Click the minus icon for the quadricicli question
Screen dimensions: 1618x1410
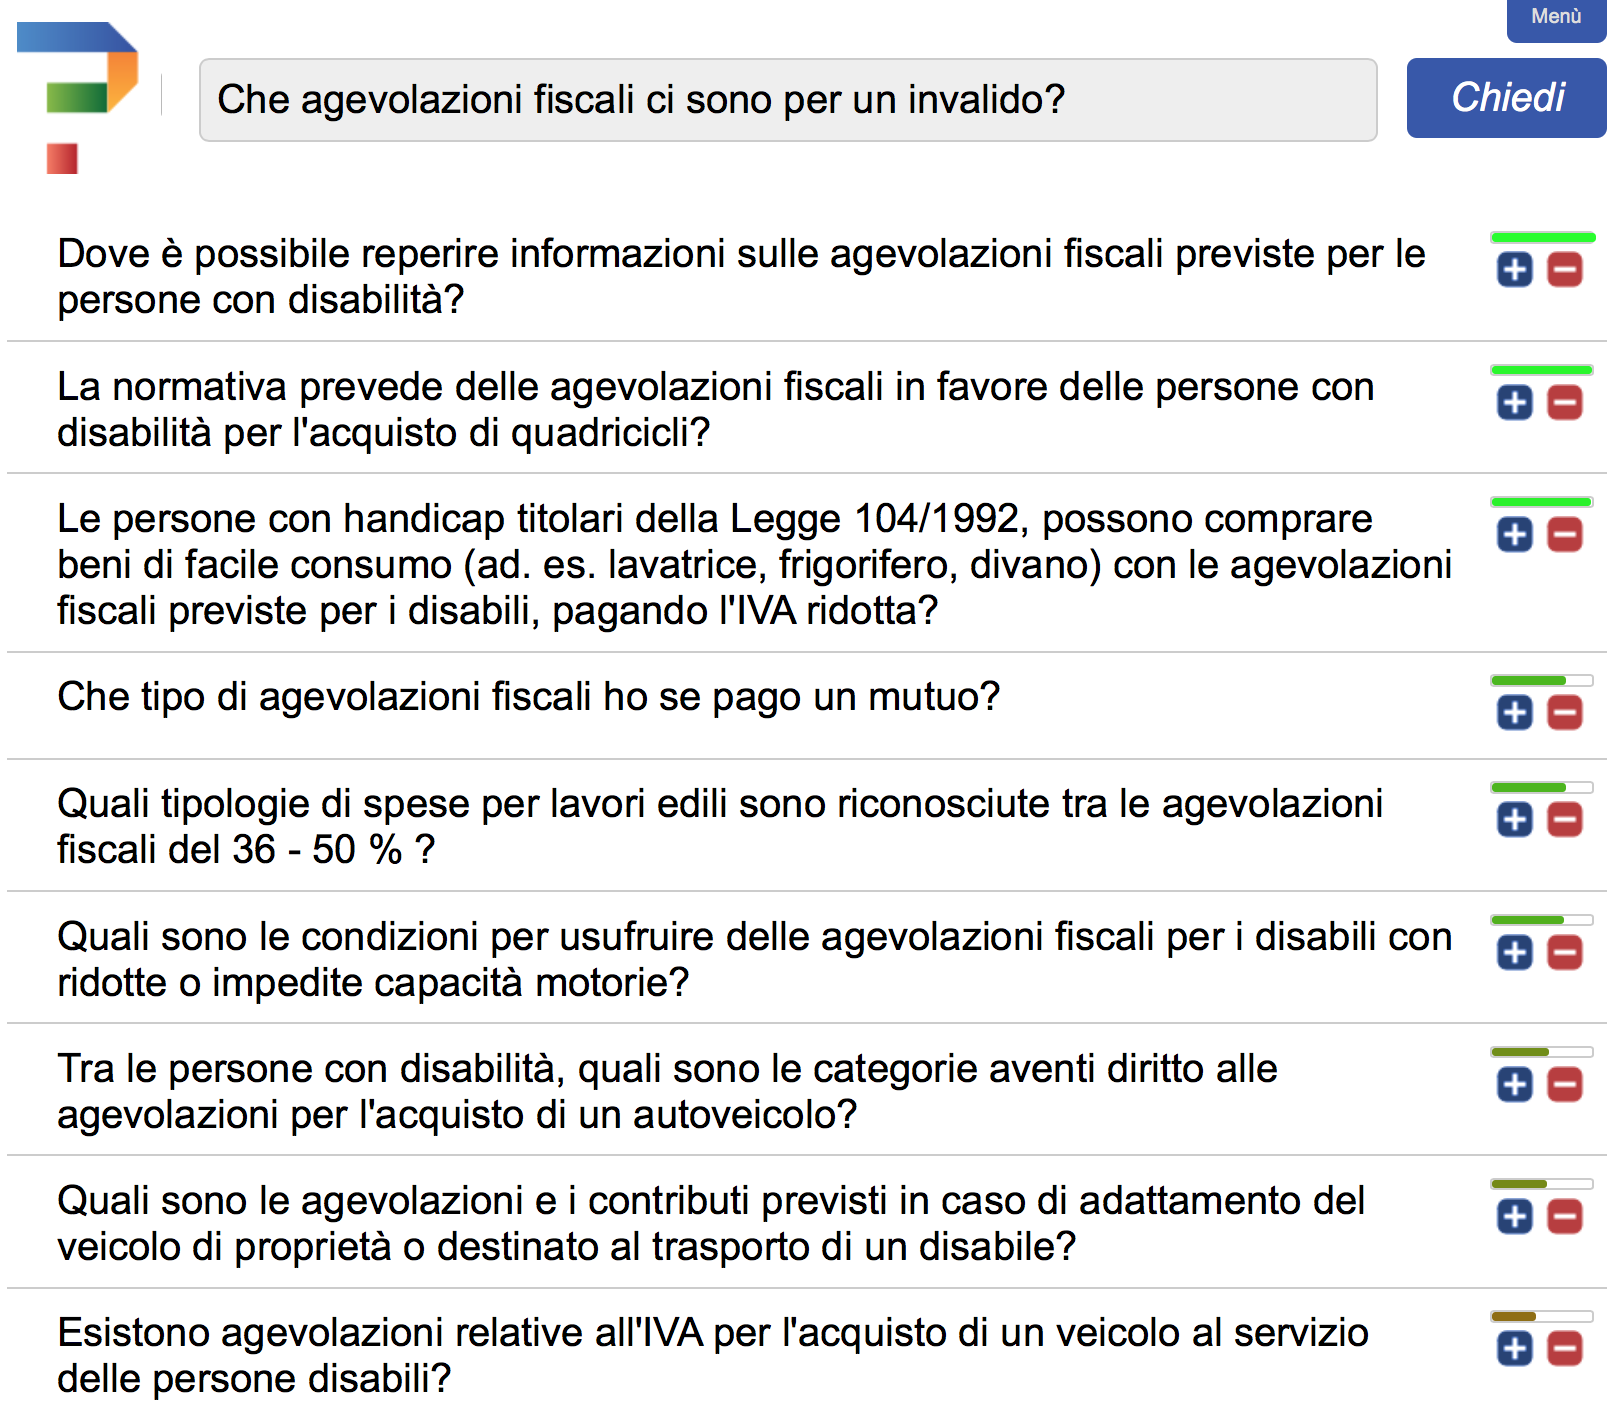1564,402
